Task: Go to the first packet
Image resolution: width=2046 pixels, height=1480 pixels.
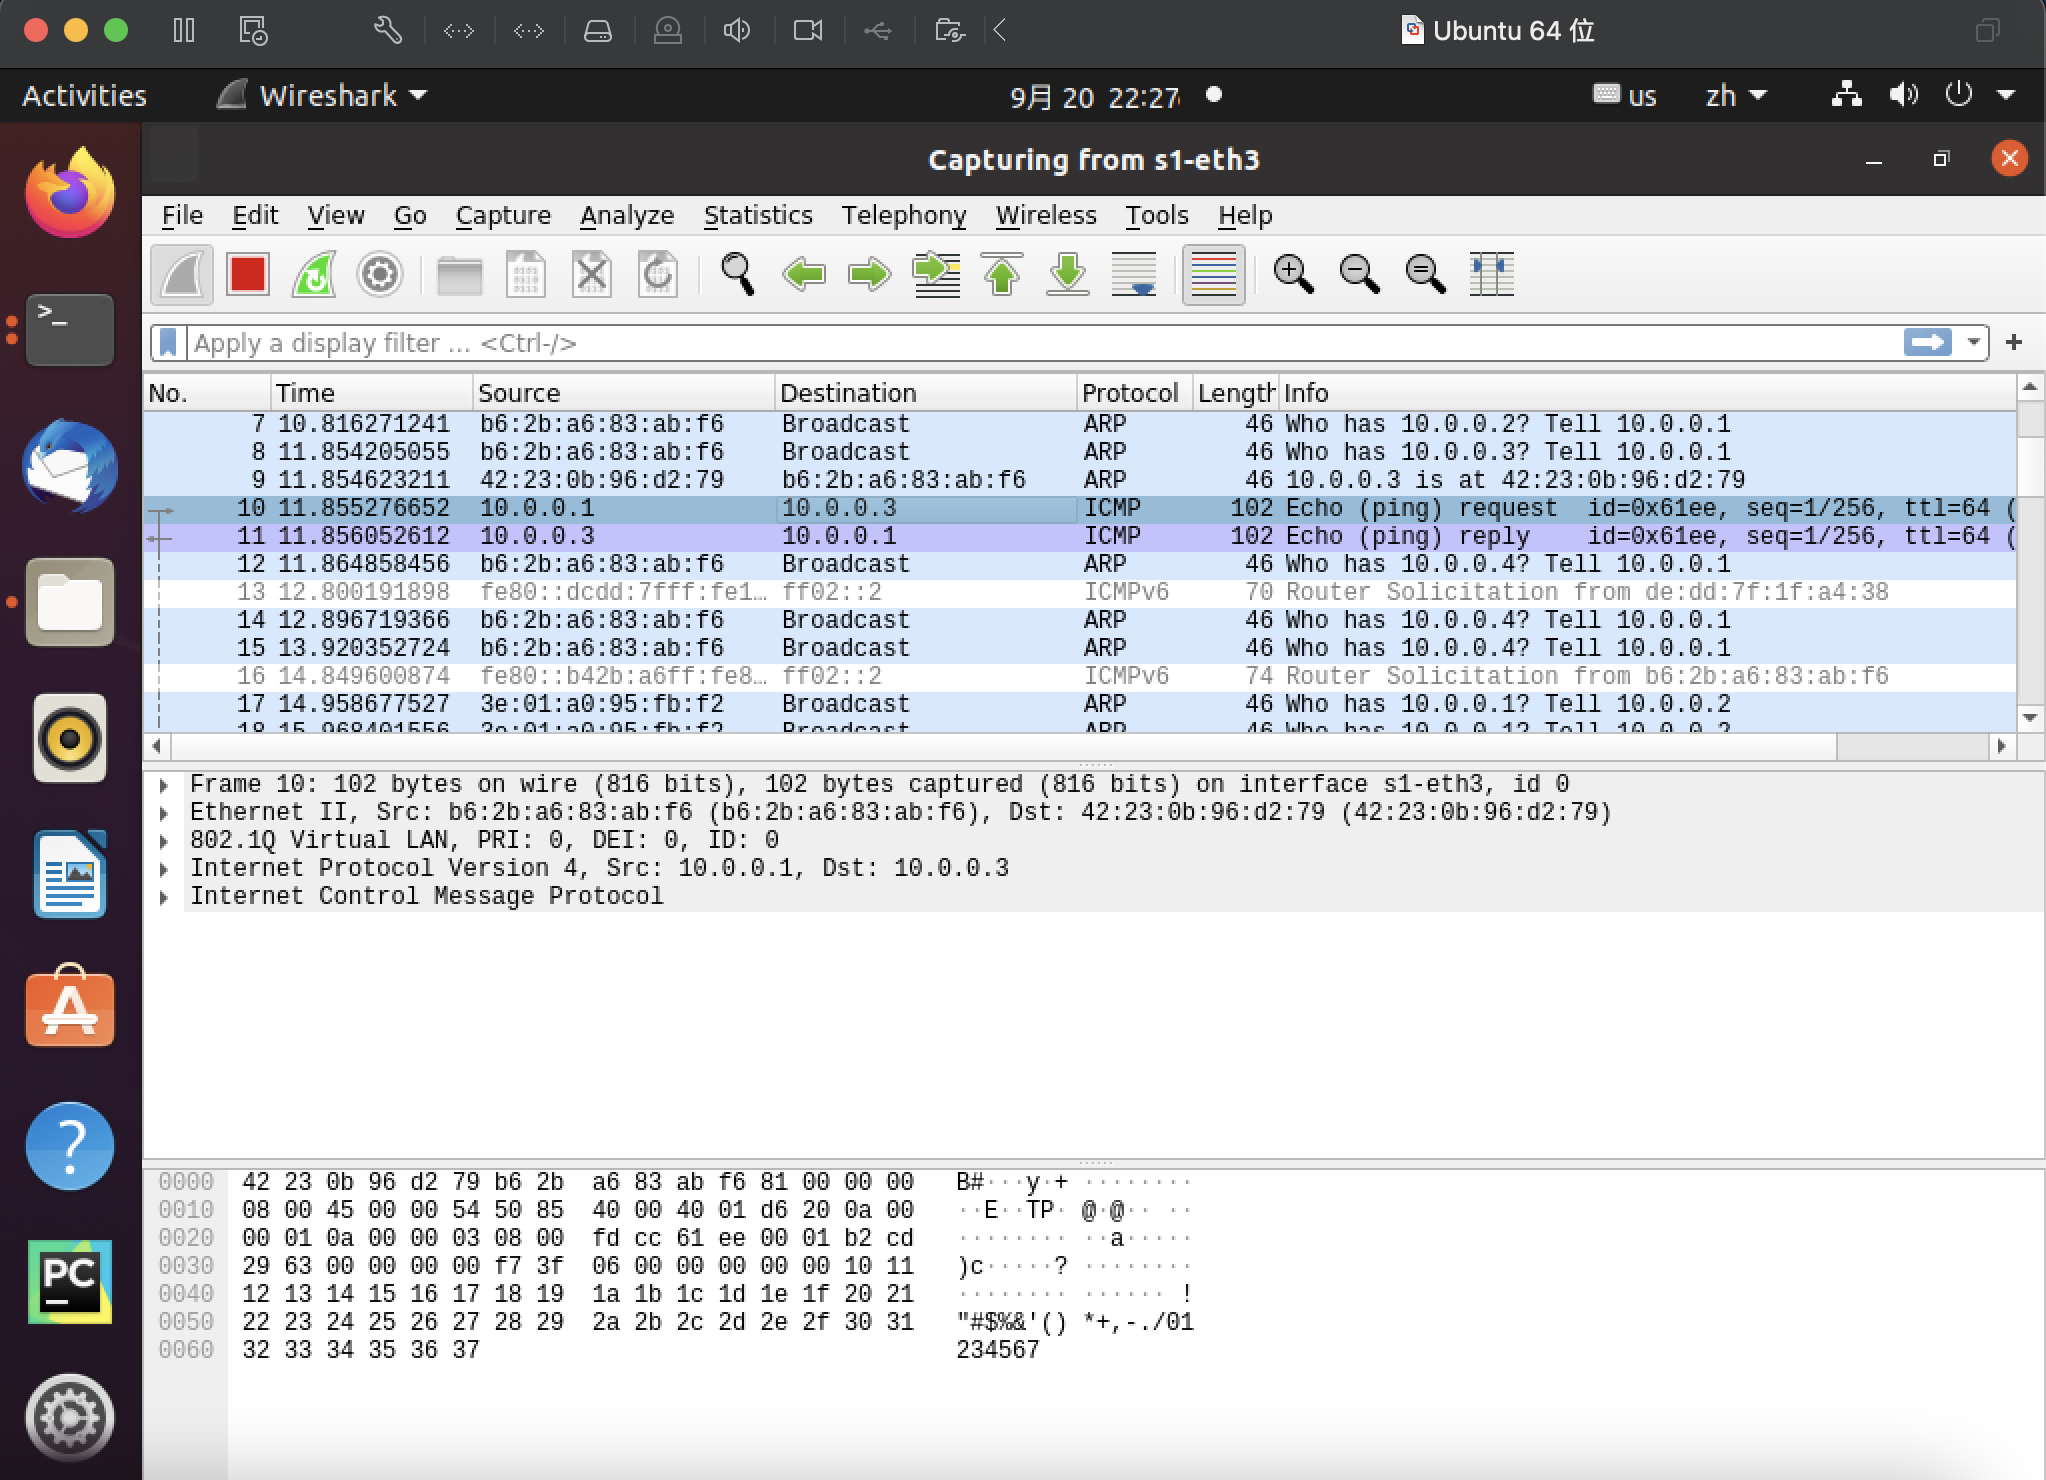Action: coord(1002,274)
